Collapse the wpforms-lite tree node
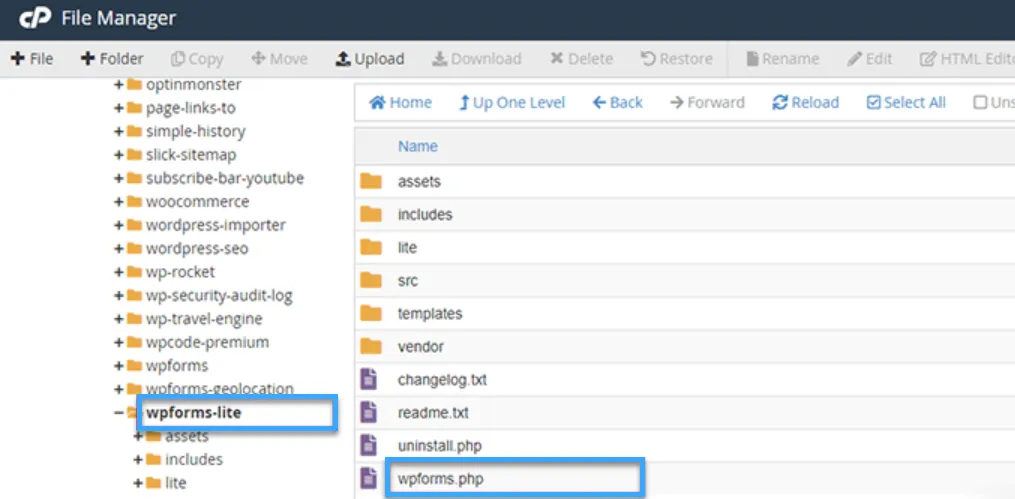This screenshot has width=1015, height=499. point(118,412)
